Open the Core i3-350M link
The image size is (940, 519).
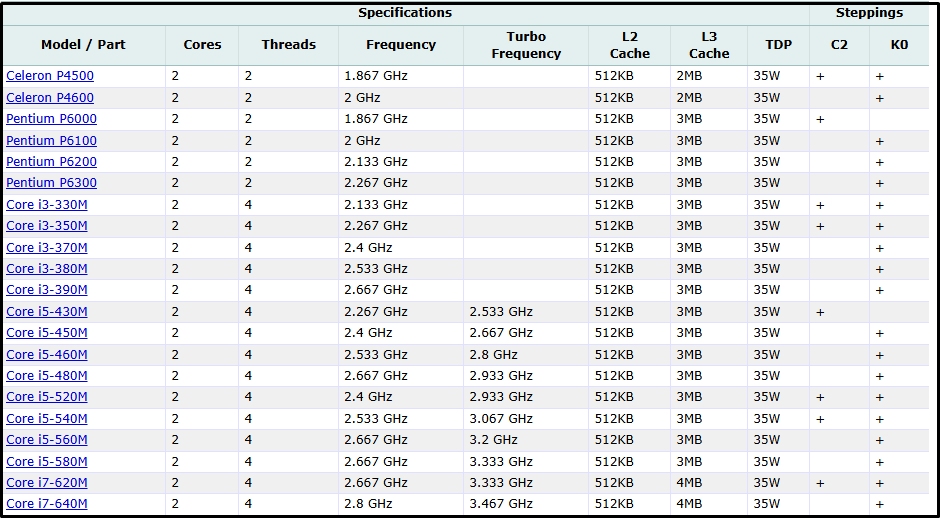(47, 226)
